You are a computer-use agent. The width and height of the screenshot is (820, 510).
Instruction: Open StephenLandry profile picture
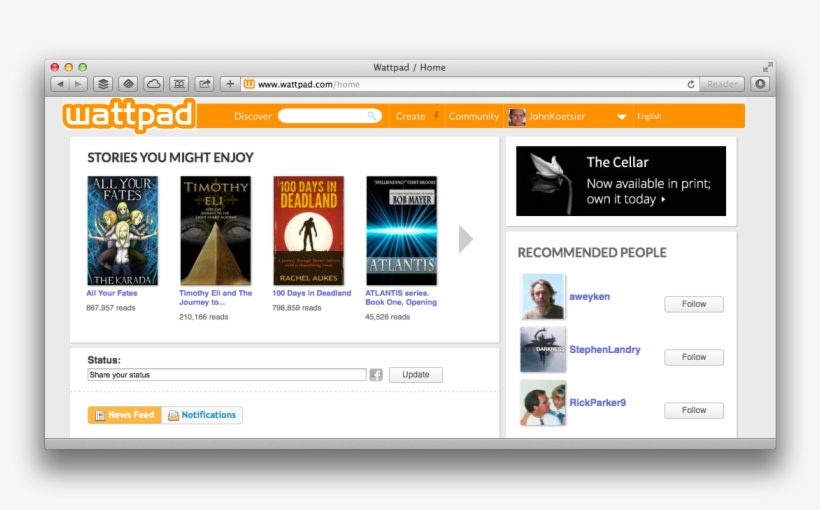(543, 349)
